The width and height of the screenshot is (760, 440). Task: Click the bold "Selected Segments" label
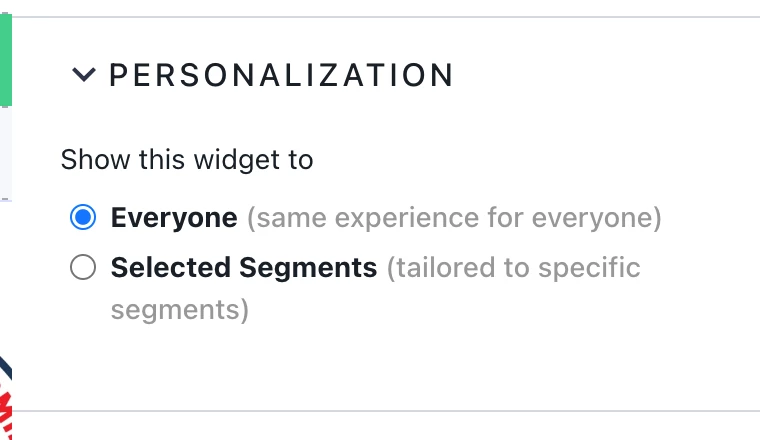coord(244,267)
